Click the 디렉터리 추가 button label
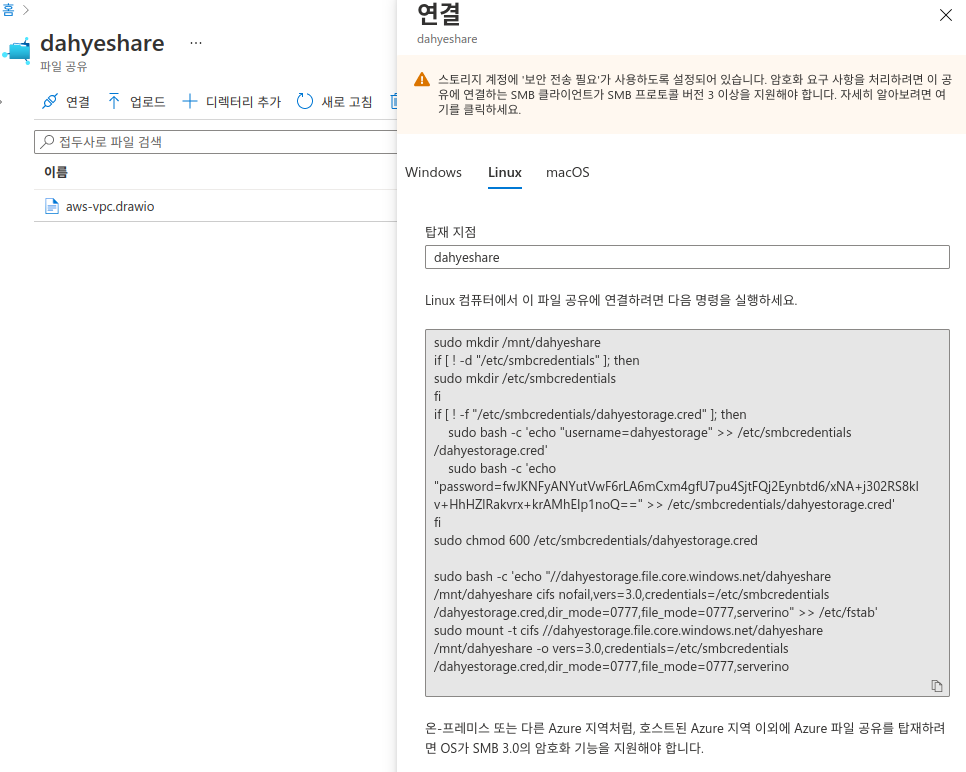966x772 pixels. tap(243, 102)
